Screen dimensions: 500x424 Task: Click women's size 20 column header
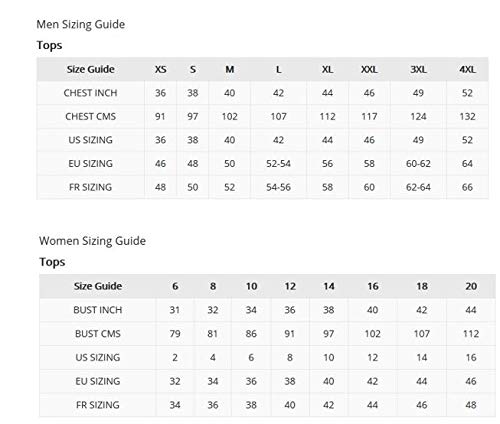471,286
